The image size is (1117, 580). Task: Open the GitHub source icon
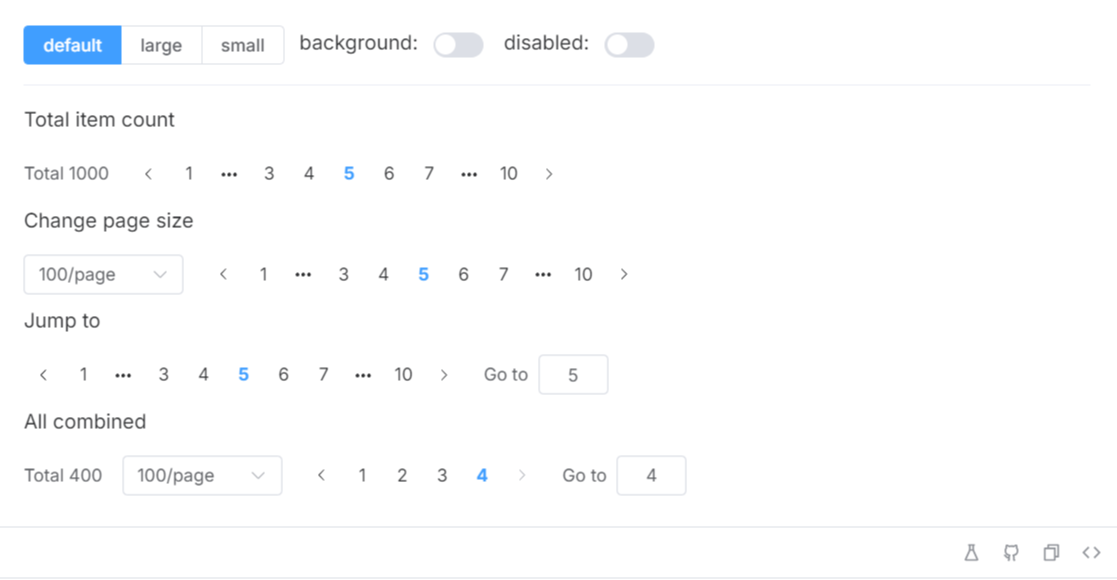(x=1011, y=553)
